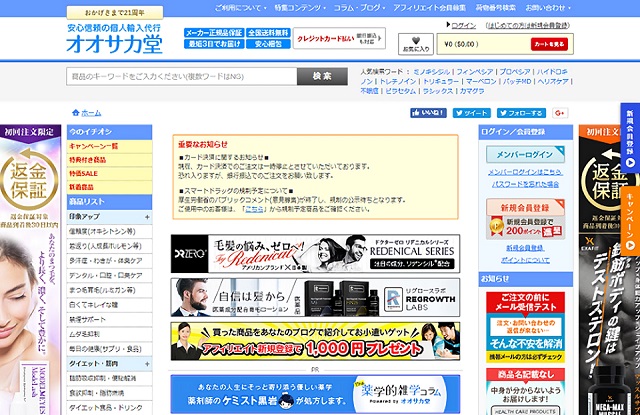Viewport: 640px width, 415px height.
Task: Focus the product keyword search field
Action: tap(182, 76)
